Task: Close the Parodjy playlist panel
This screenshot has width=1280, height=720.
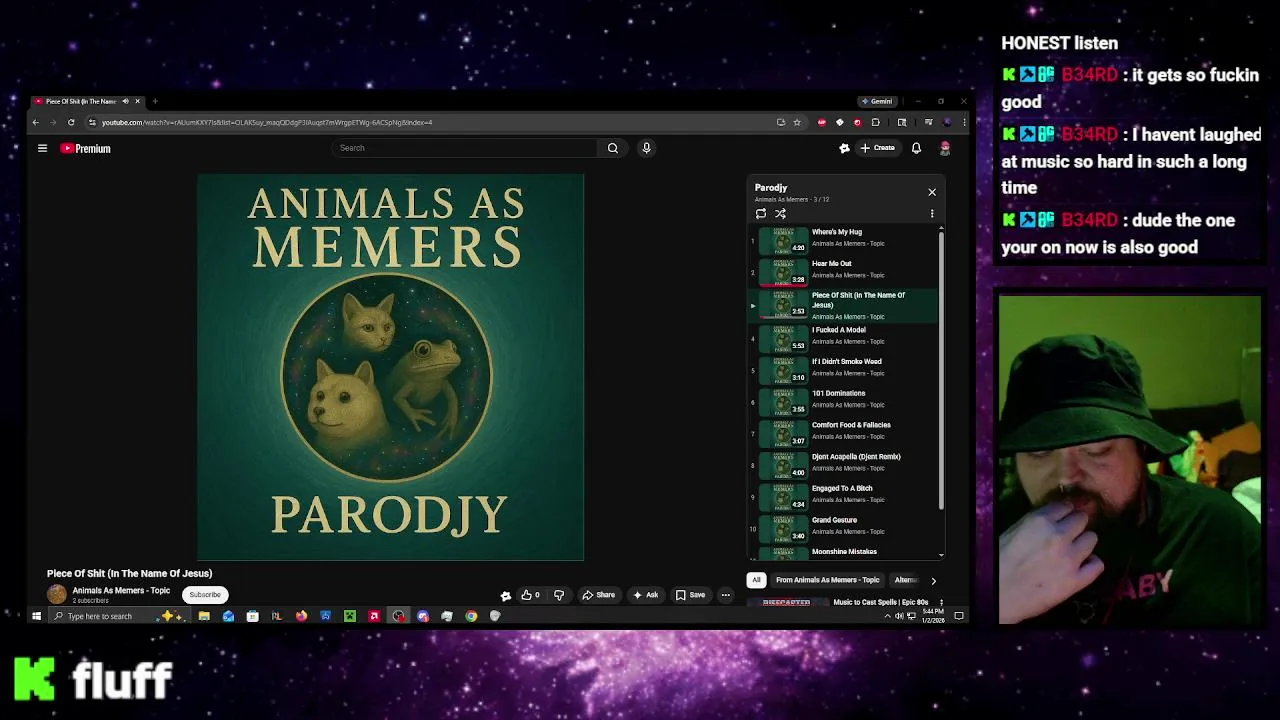Action: point(932,192)
